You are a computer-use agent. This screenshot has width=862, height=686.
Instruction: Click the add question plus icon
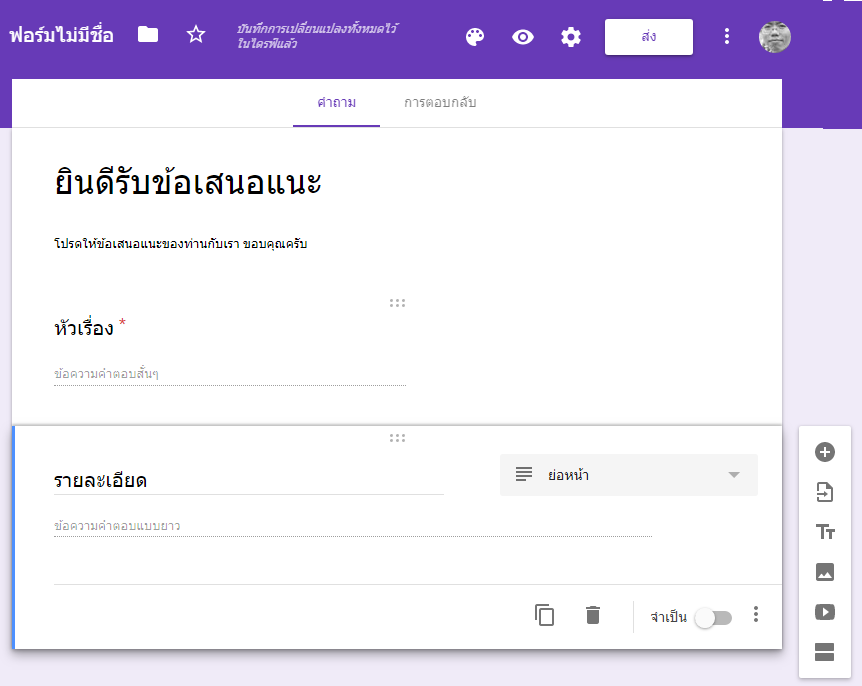point(825,452)
